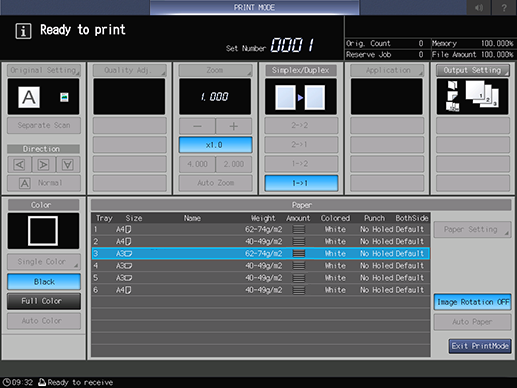Select upside-down original direction icon
The image size is (517, 388).
pyautogui.click(x=68, y=165)
